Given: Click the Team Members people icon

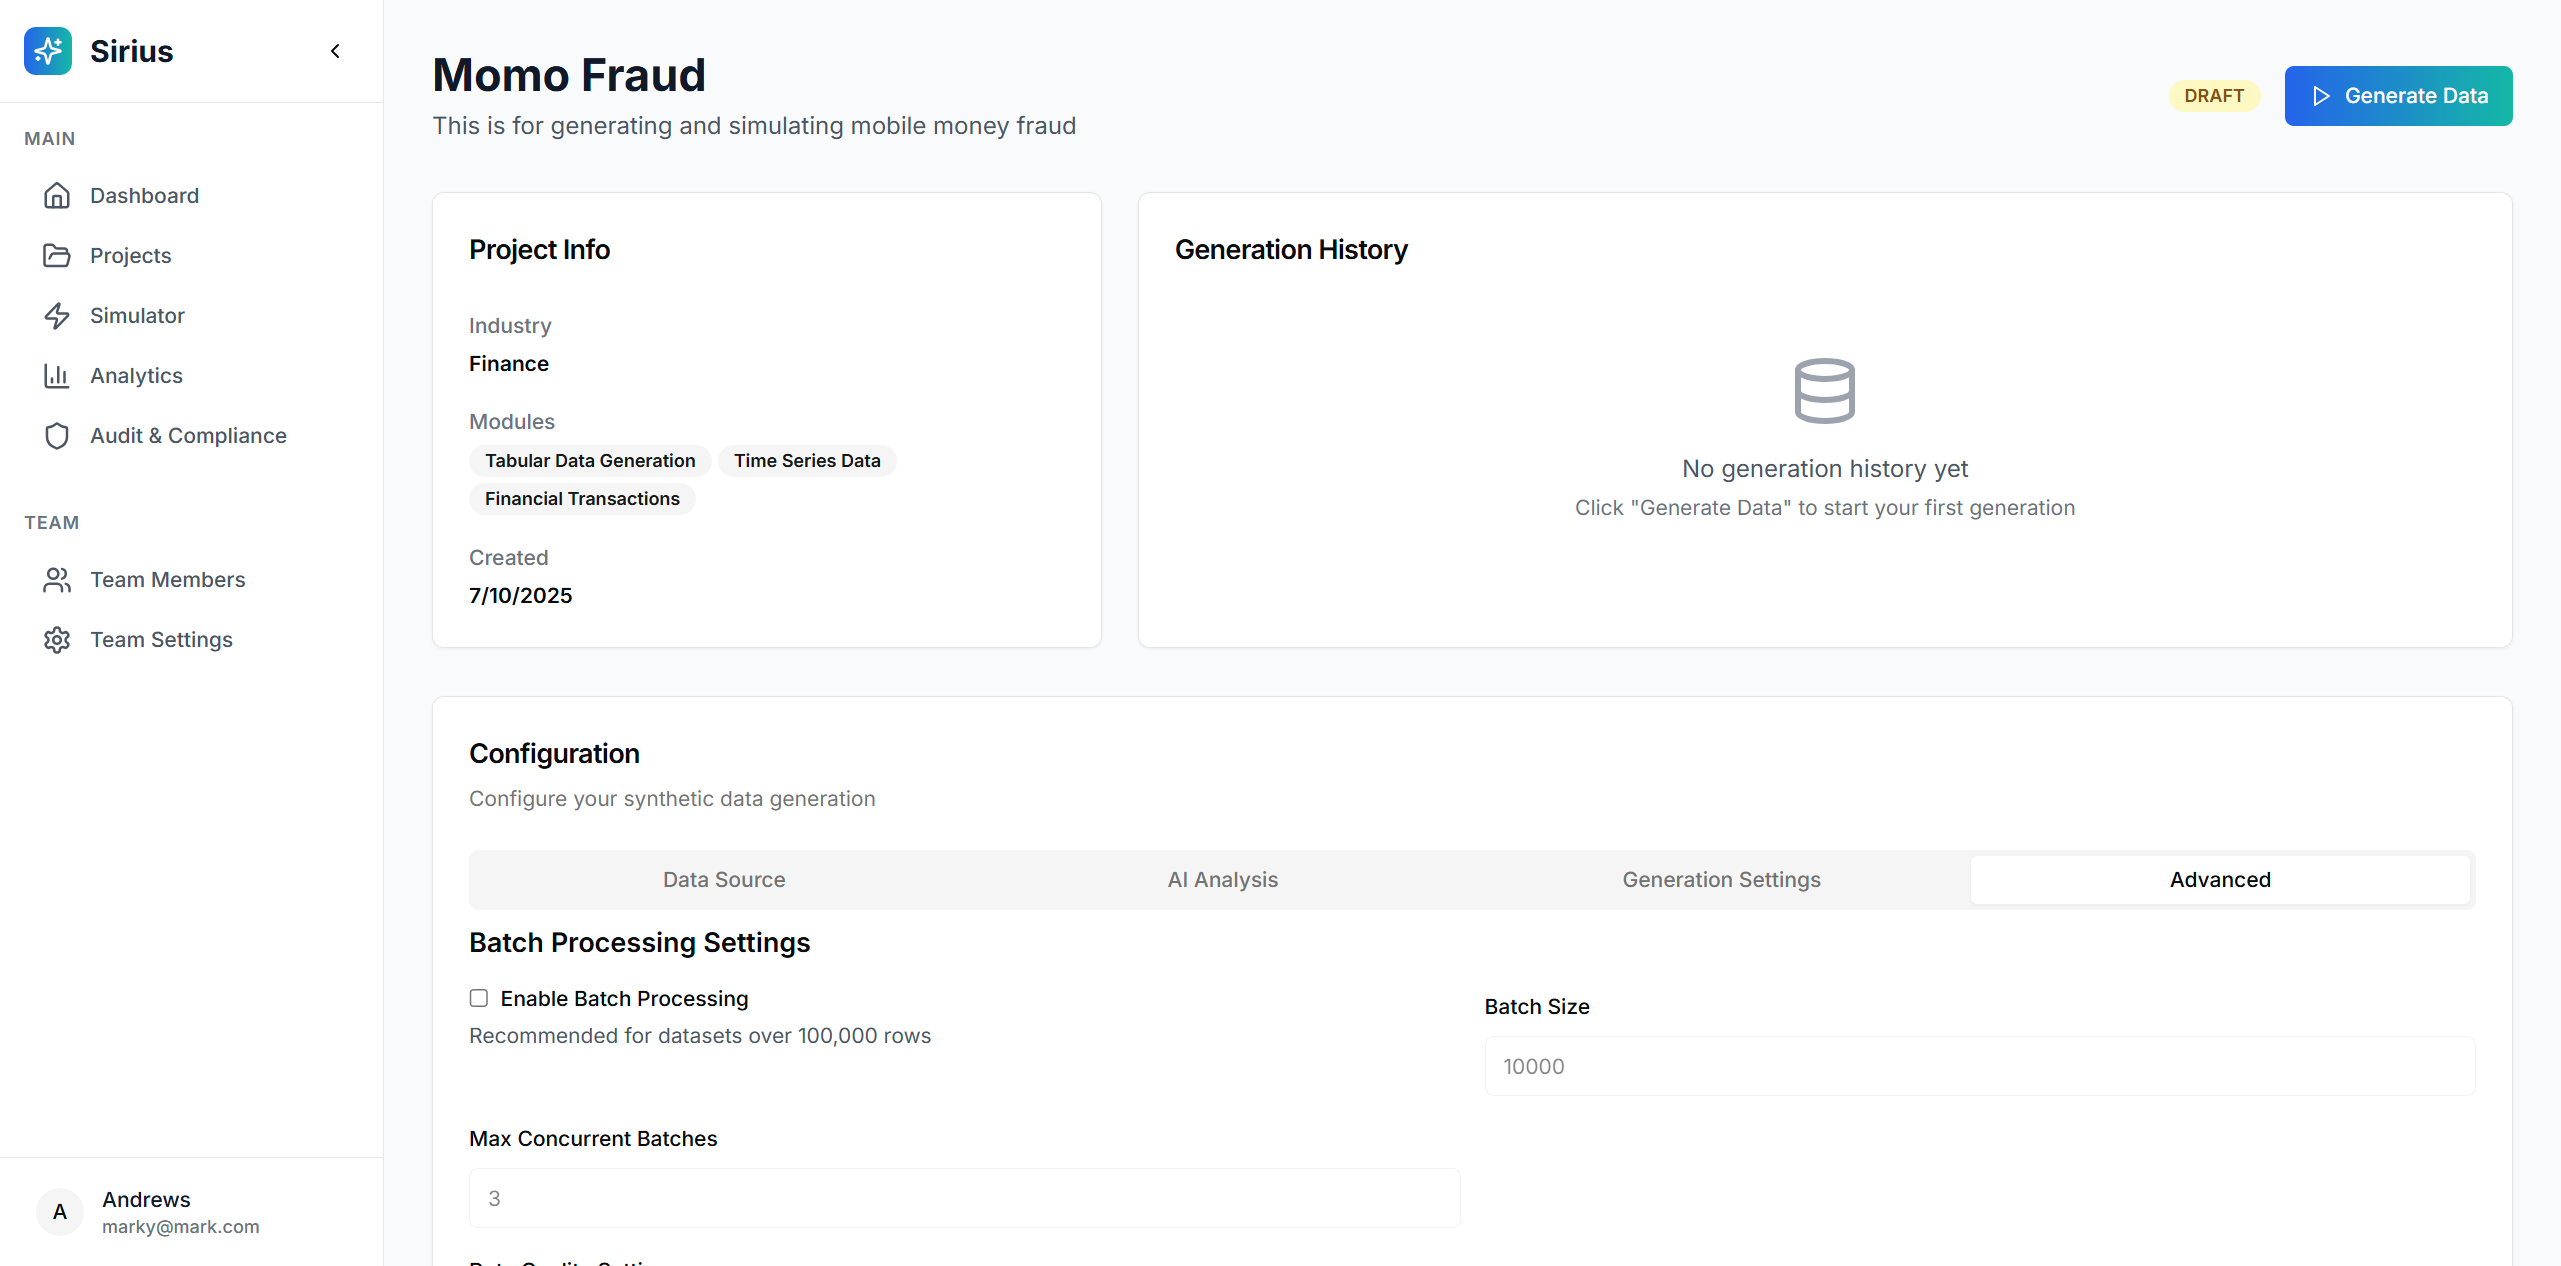Looking at the screenshot, I should [57, 580].
